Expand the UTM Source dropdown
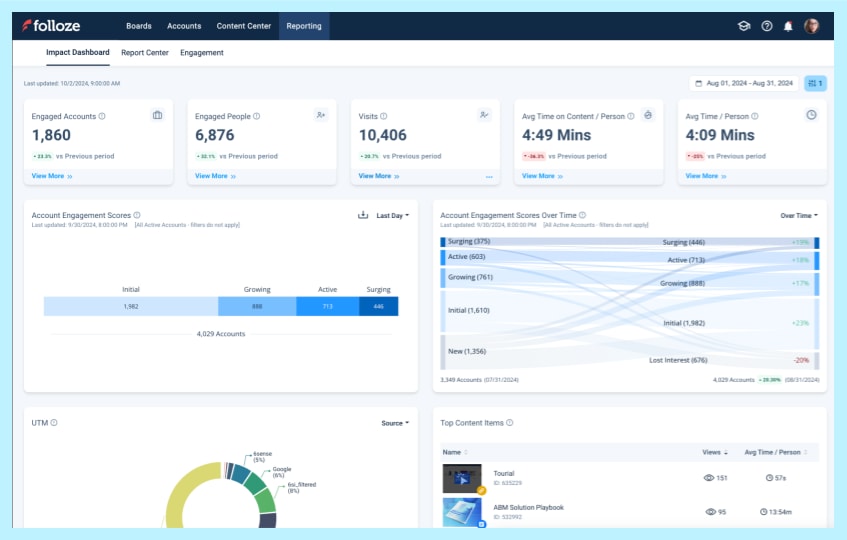The height and width of the screenshot is (540, 847). click(395, 423)
